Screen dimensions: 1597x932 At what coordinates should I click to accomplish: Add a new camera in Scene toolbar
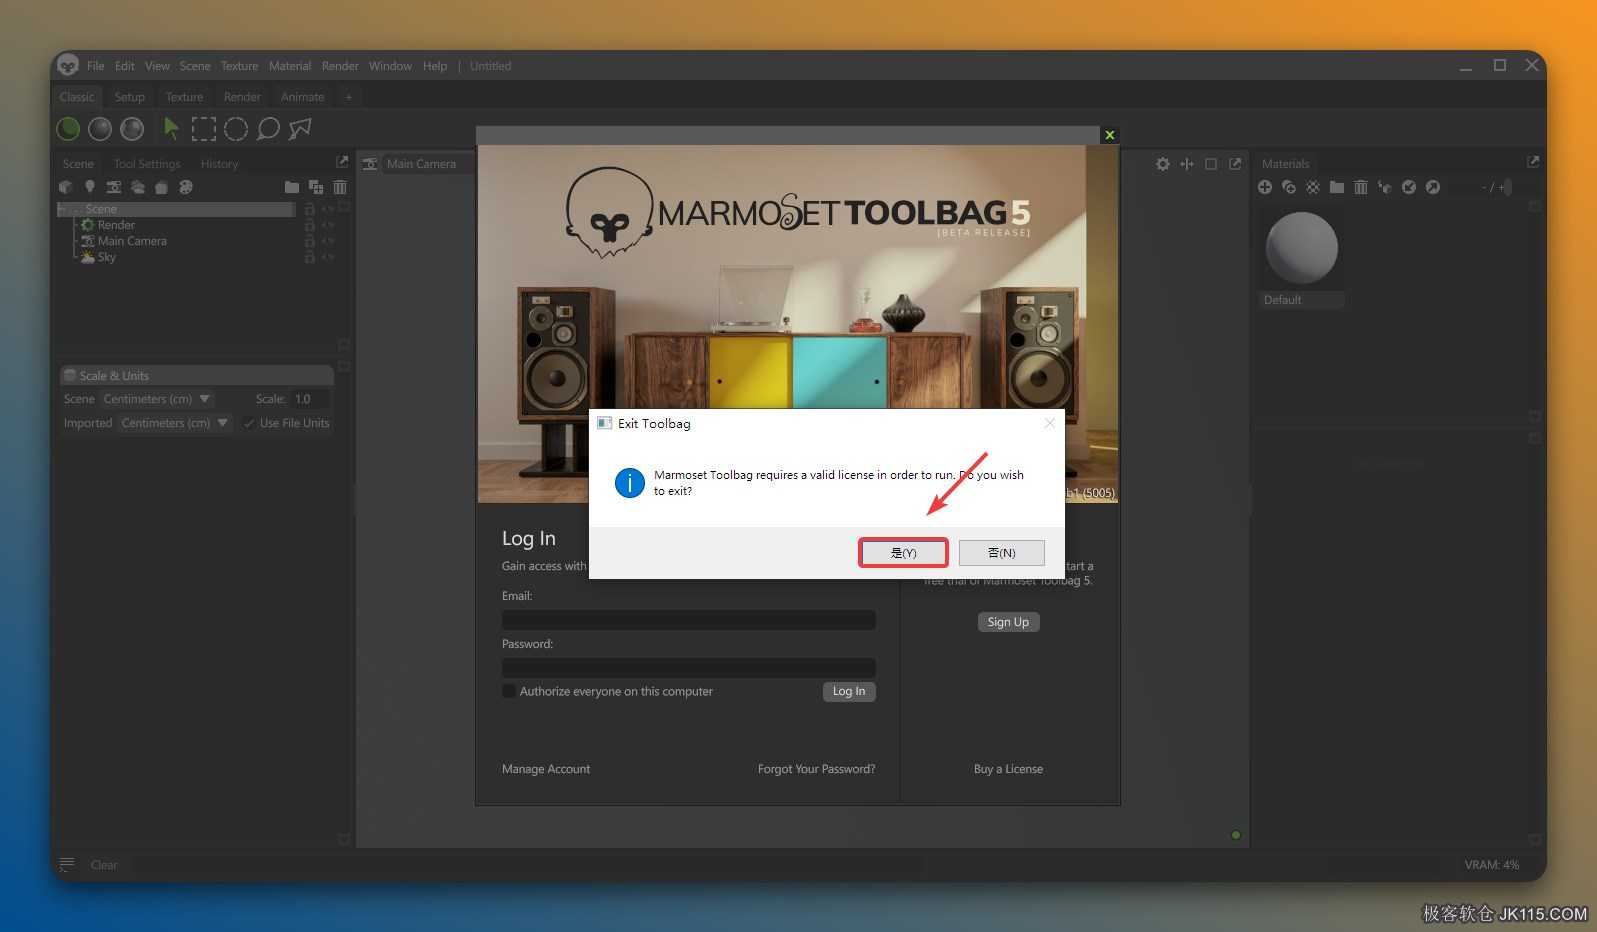pos(114,187)
